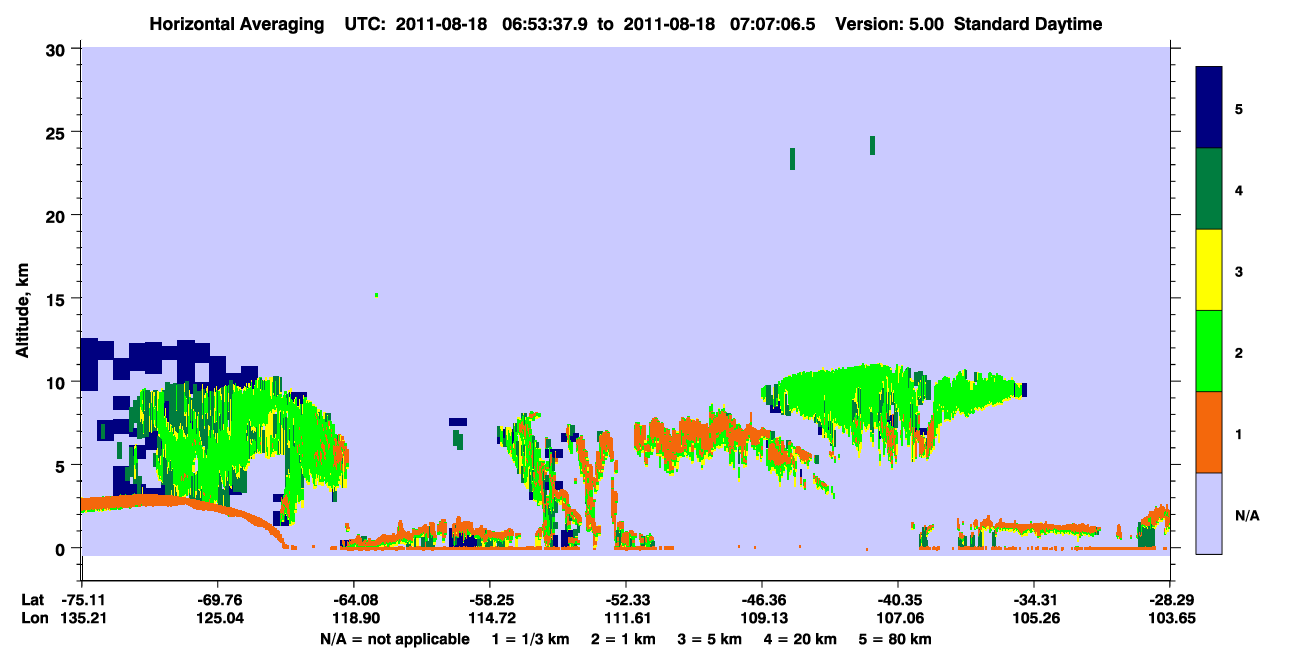Click the color bar label '3'
Viewport: 1300px width, 667px height.
click(x=1239, y=270)
